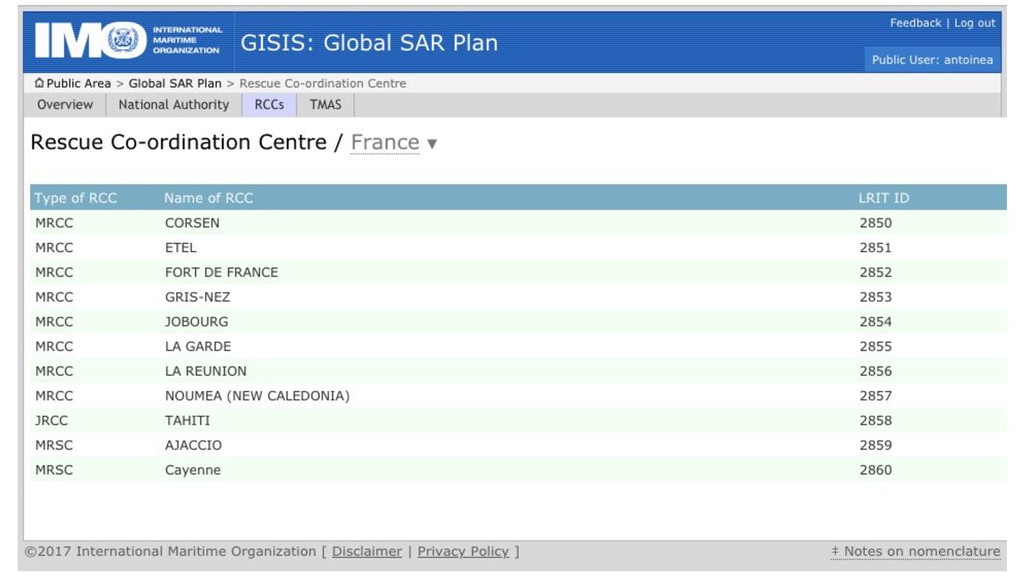Click the TAHITI JRCC row

(x=518, y=421)
